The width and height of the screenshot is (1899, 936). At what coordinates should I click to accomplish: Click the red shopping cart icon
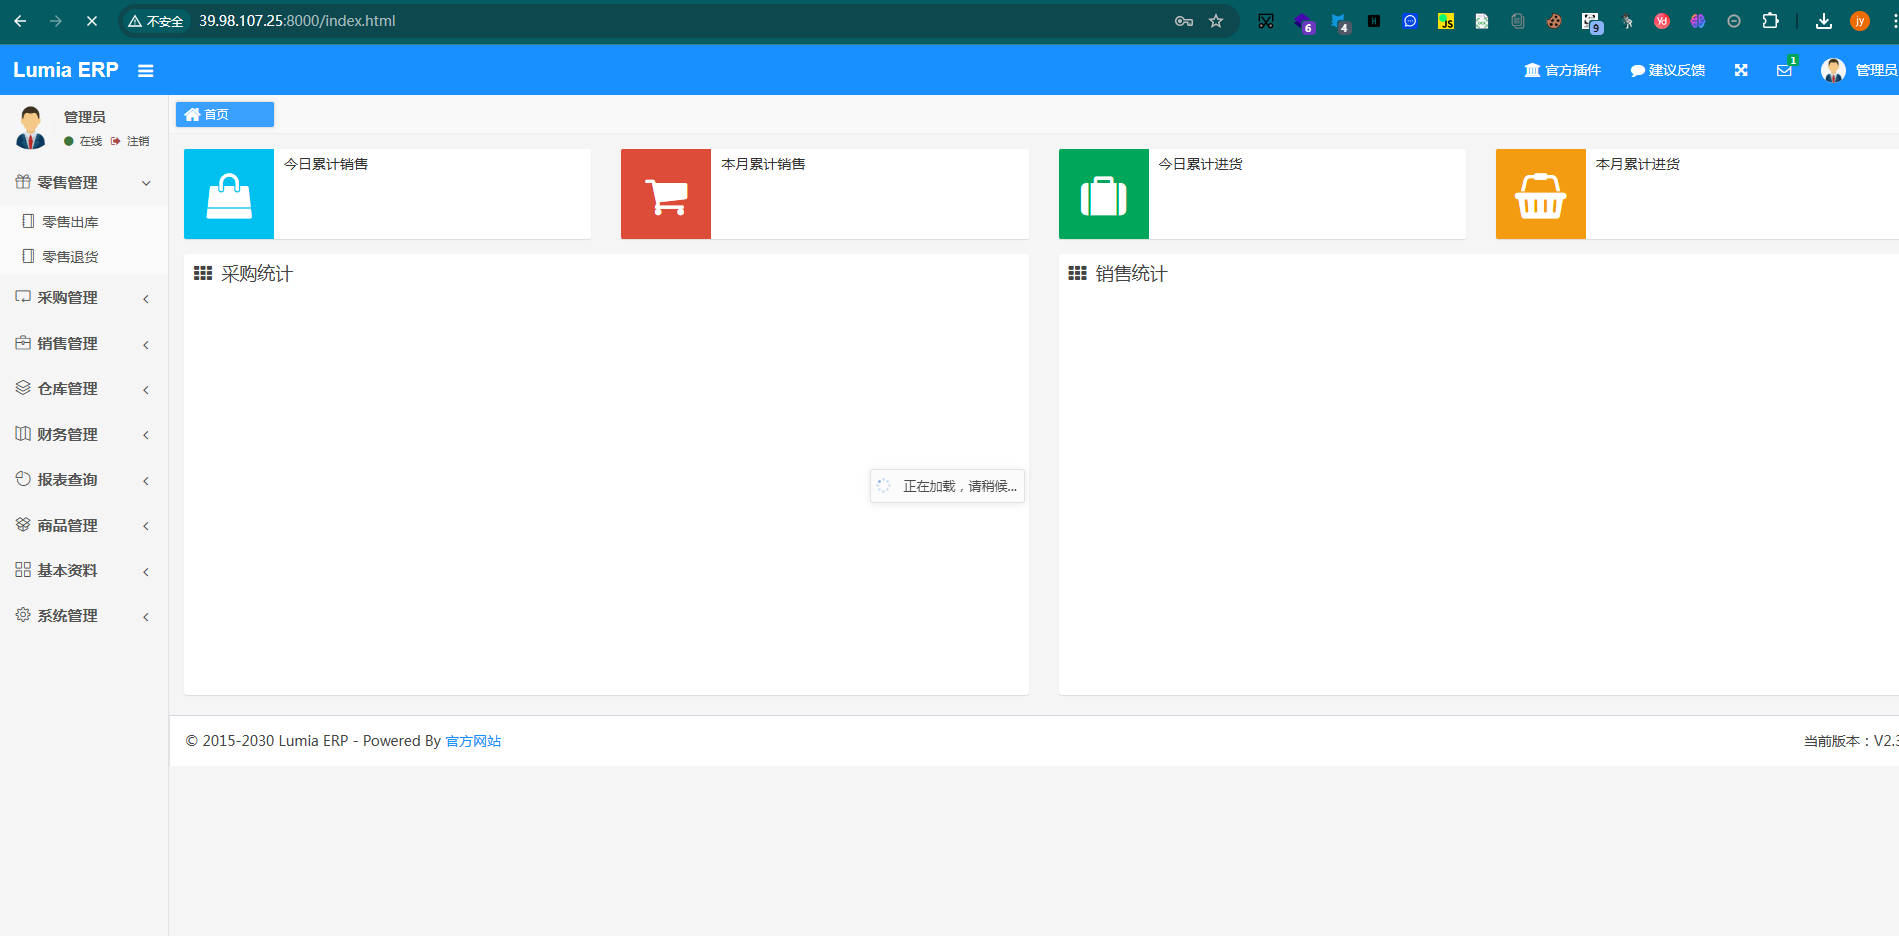pos(666,194)
